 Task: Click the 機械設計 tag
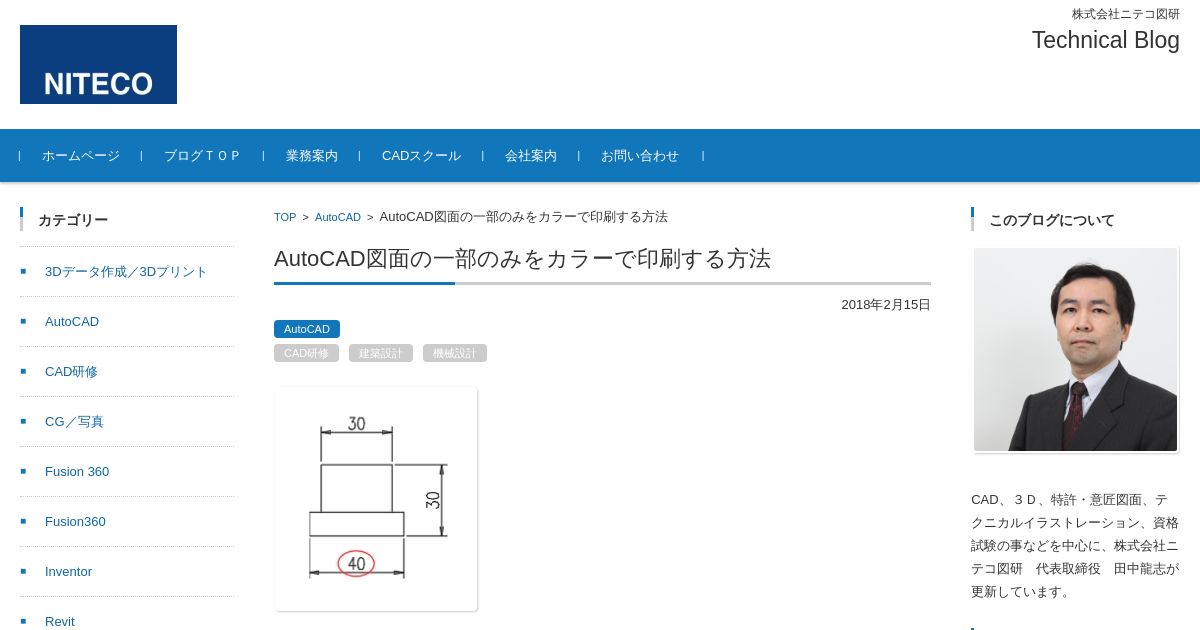click(x=455, y=353)
